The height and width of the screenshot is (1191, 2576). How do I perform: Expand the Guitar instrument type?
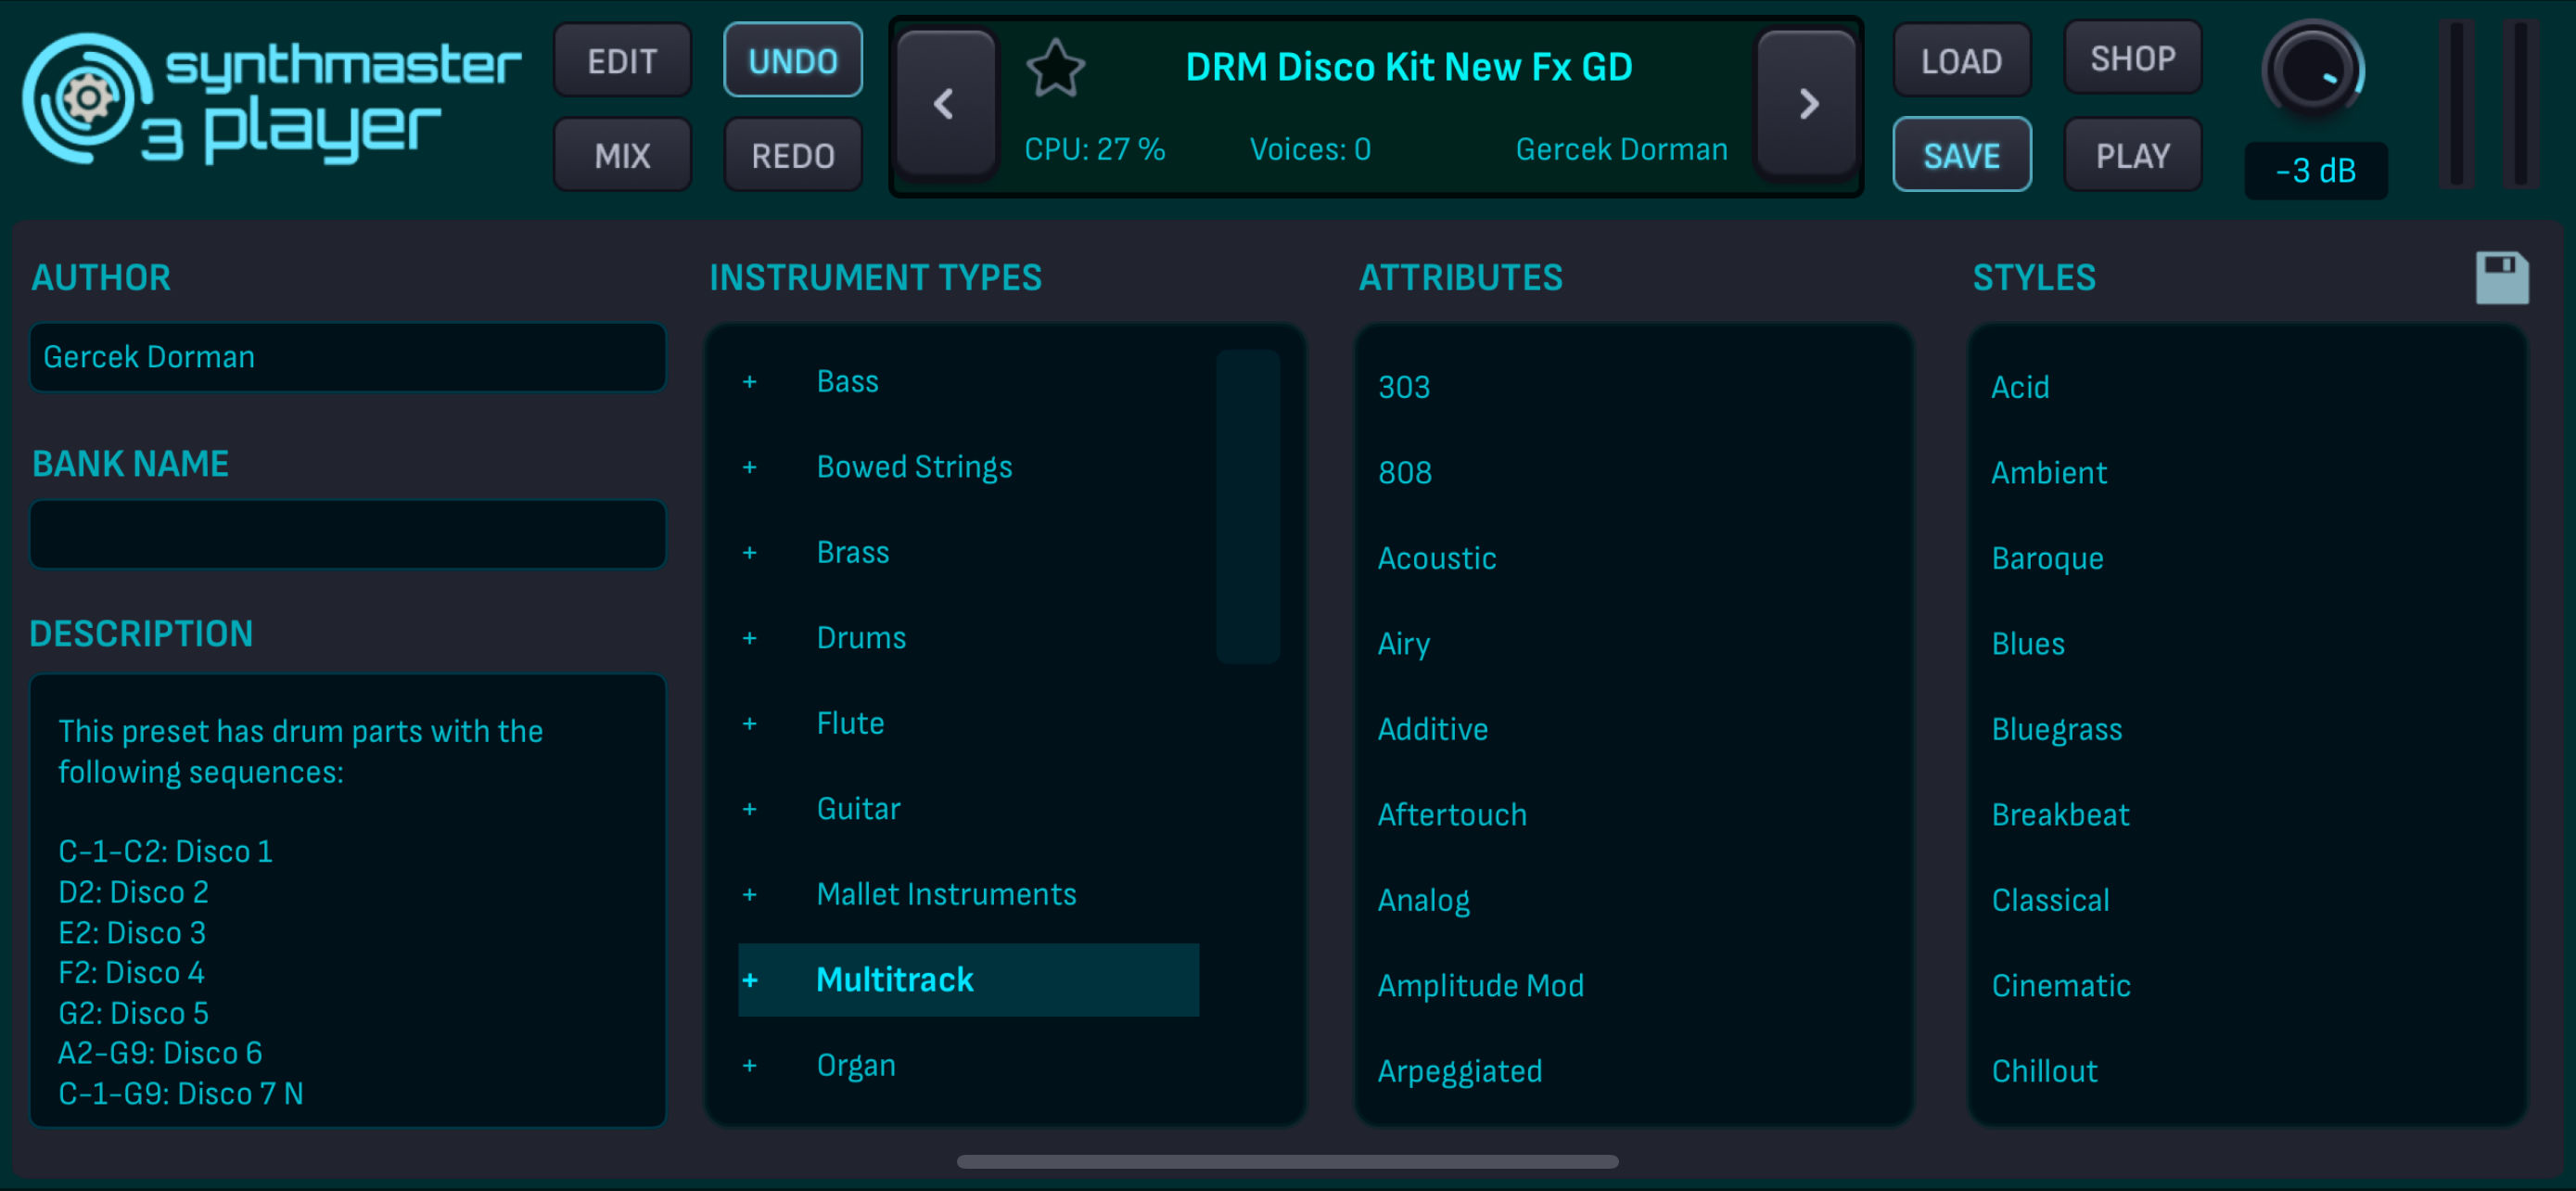pos(750,809)
